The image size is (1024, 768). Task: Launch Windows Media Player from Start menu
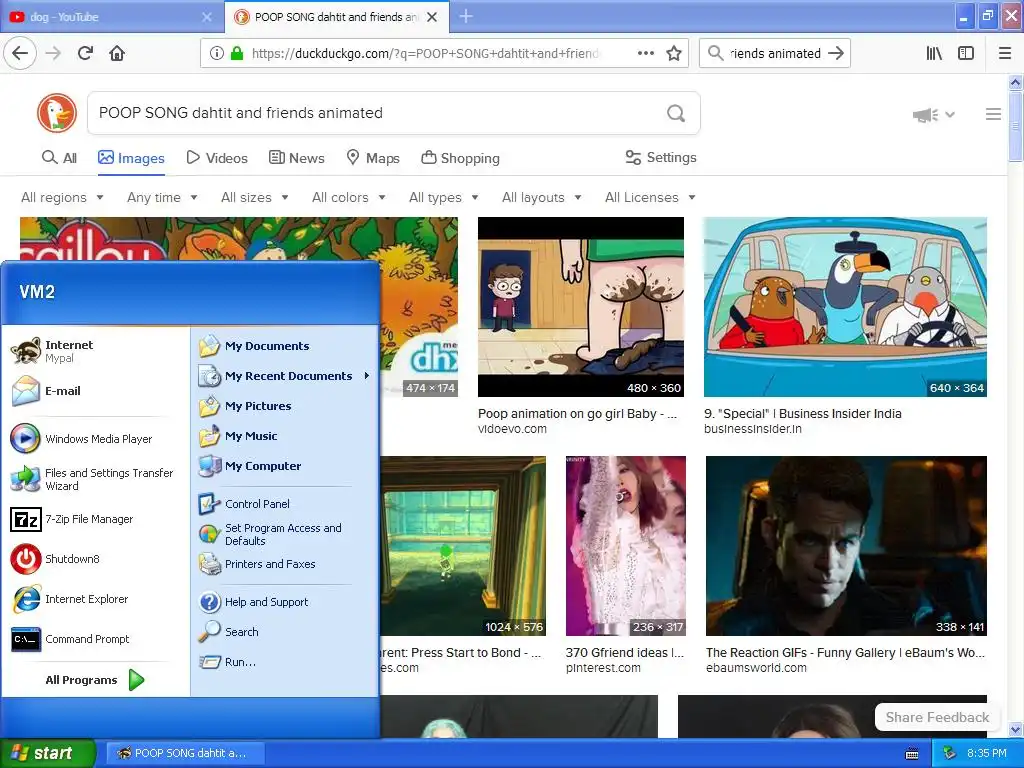[x=96, y=439]
